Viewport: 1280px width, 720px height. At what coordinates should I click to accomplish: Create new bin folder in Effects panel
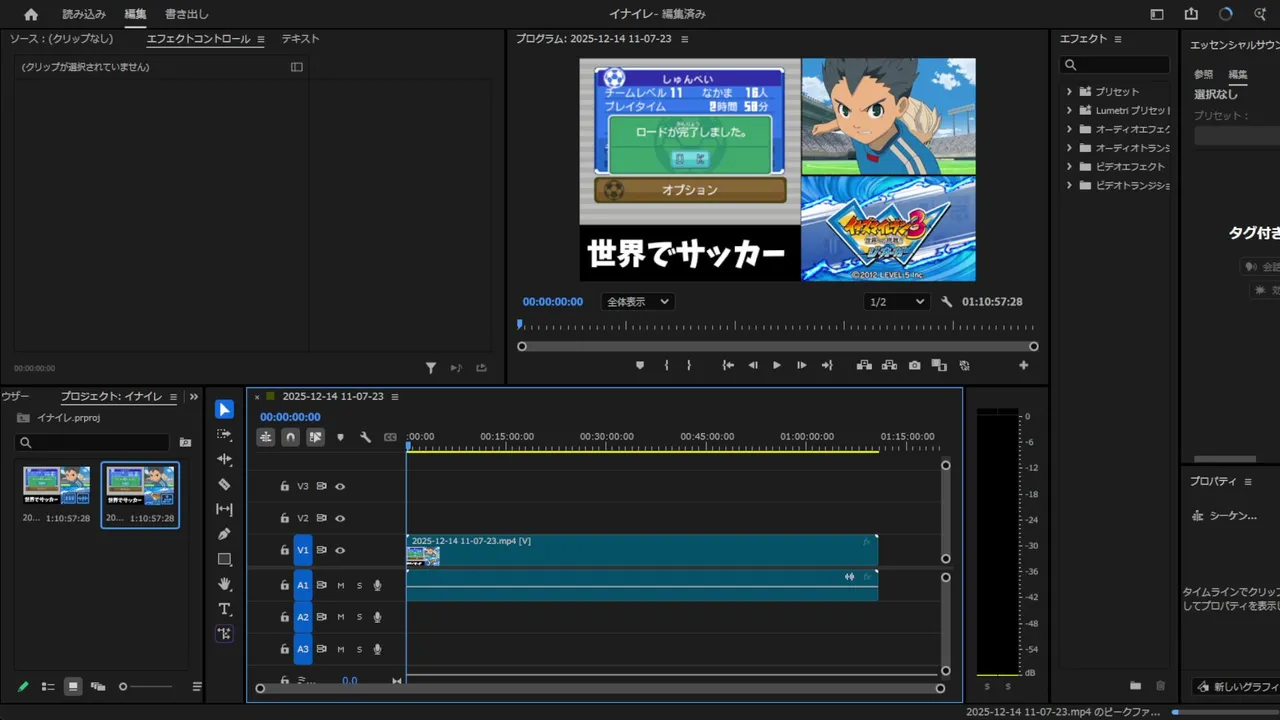pyautogui.click(x=1135, y=686)
